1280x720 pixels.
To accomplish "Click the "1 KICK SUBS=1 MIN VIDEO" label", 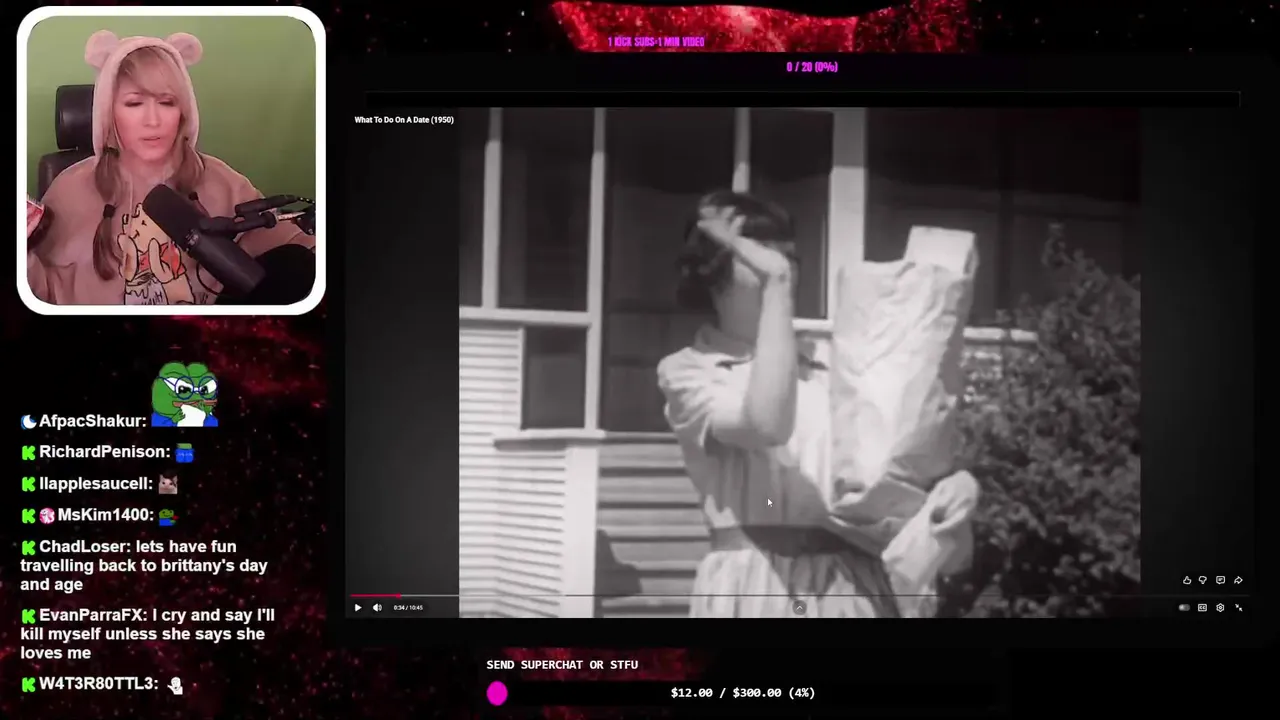I will tap(656, 42).
